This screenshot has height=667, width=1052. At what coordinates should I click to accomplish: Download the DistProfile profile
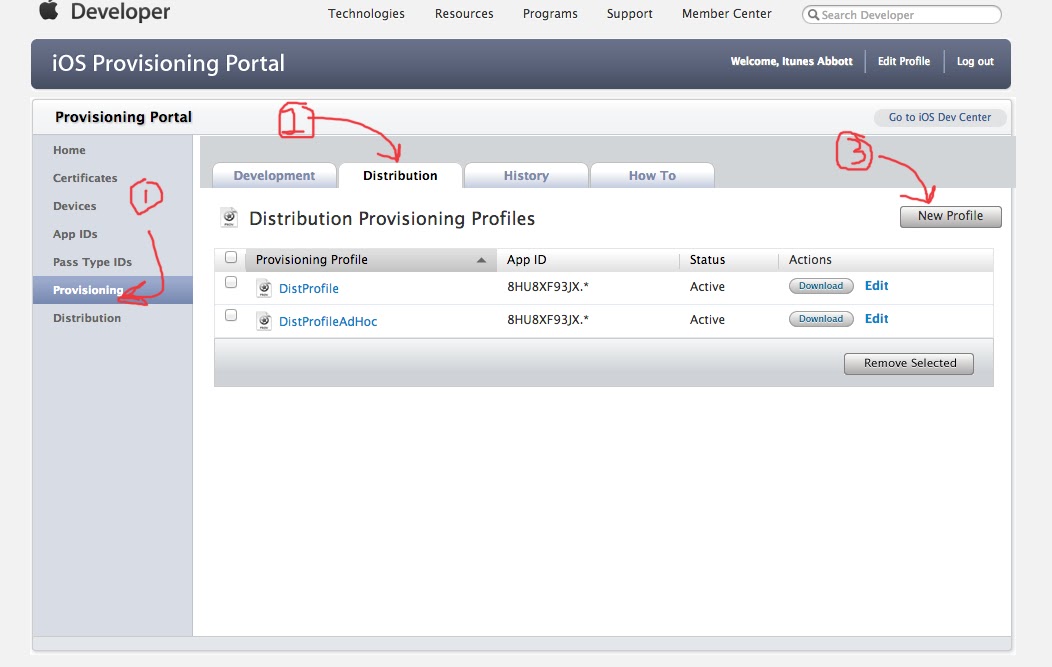click(821, 286)
